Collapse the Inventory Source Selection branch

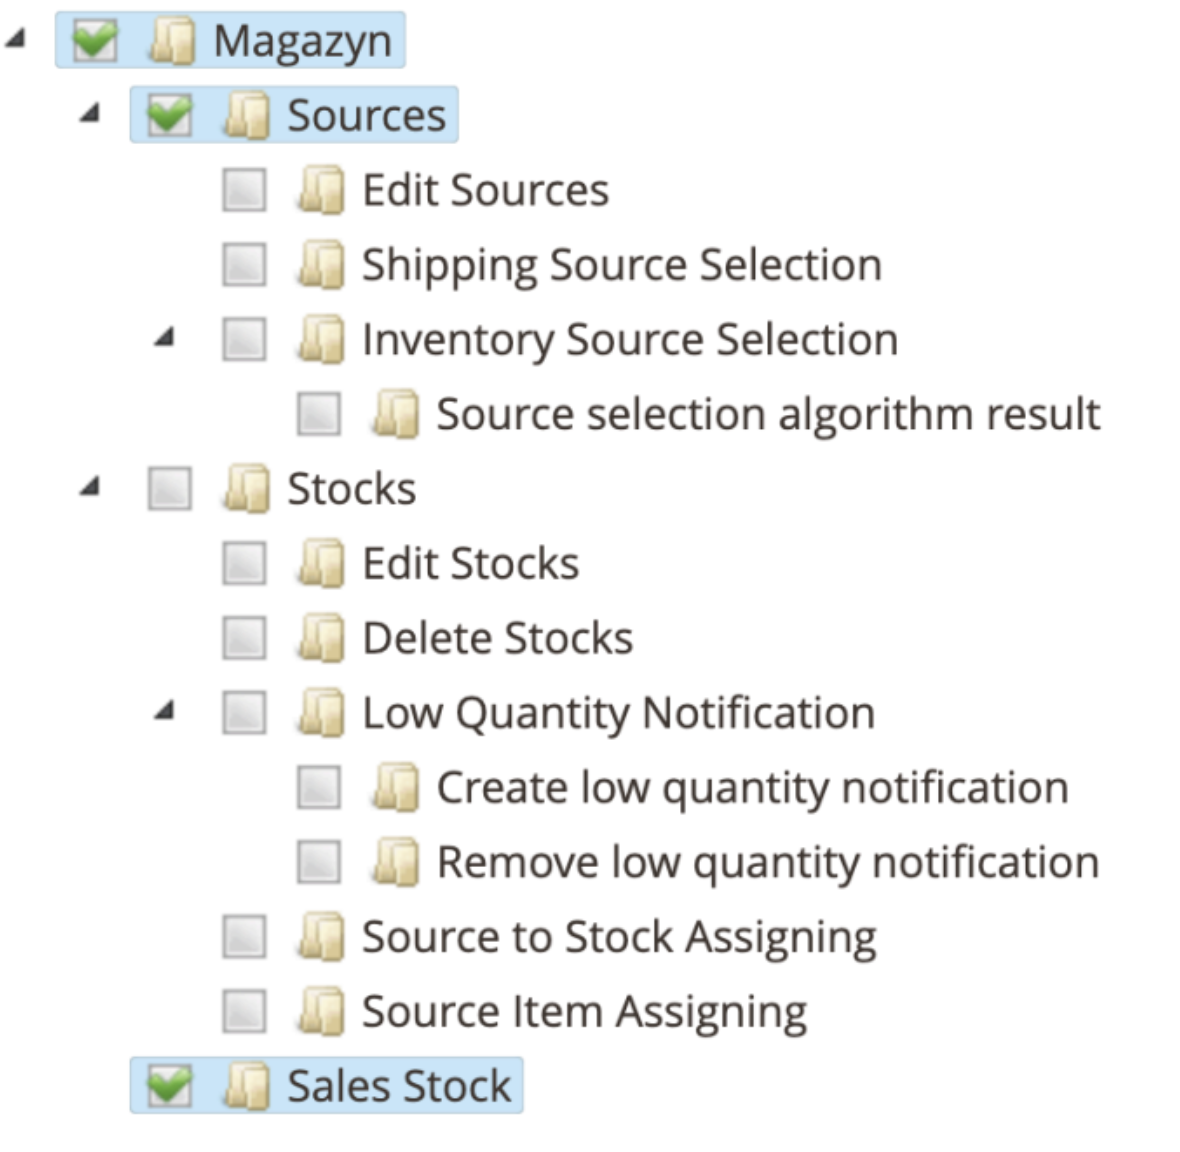coord(165,338)
